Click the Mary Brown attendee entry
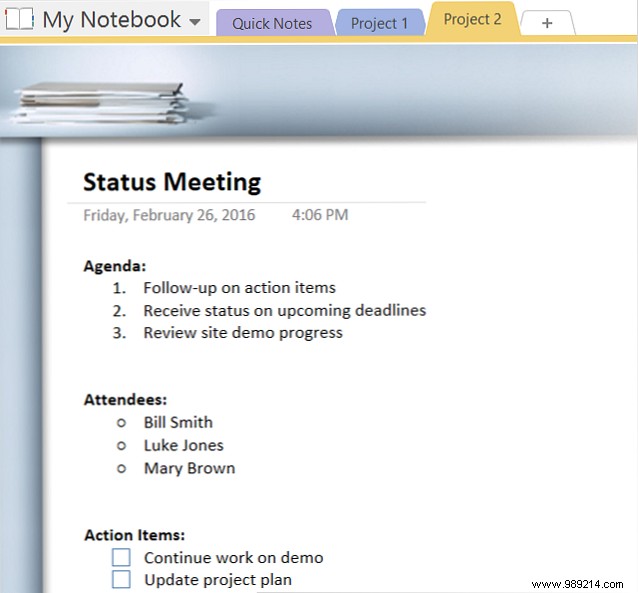 190,468
